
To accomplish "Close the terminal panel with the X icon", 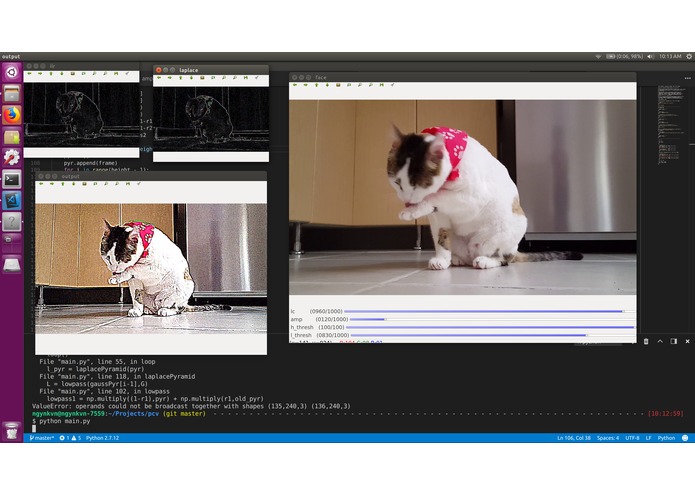I will click(x=687, y=341).
